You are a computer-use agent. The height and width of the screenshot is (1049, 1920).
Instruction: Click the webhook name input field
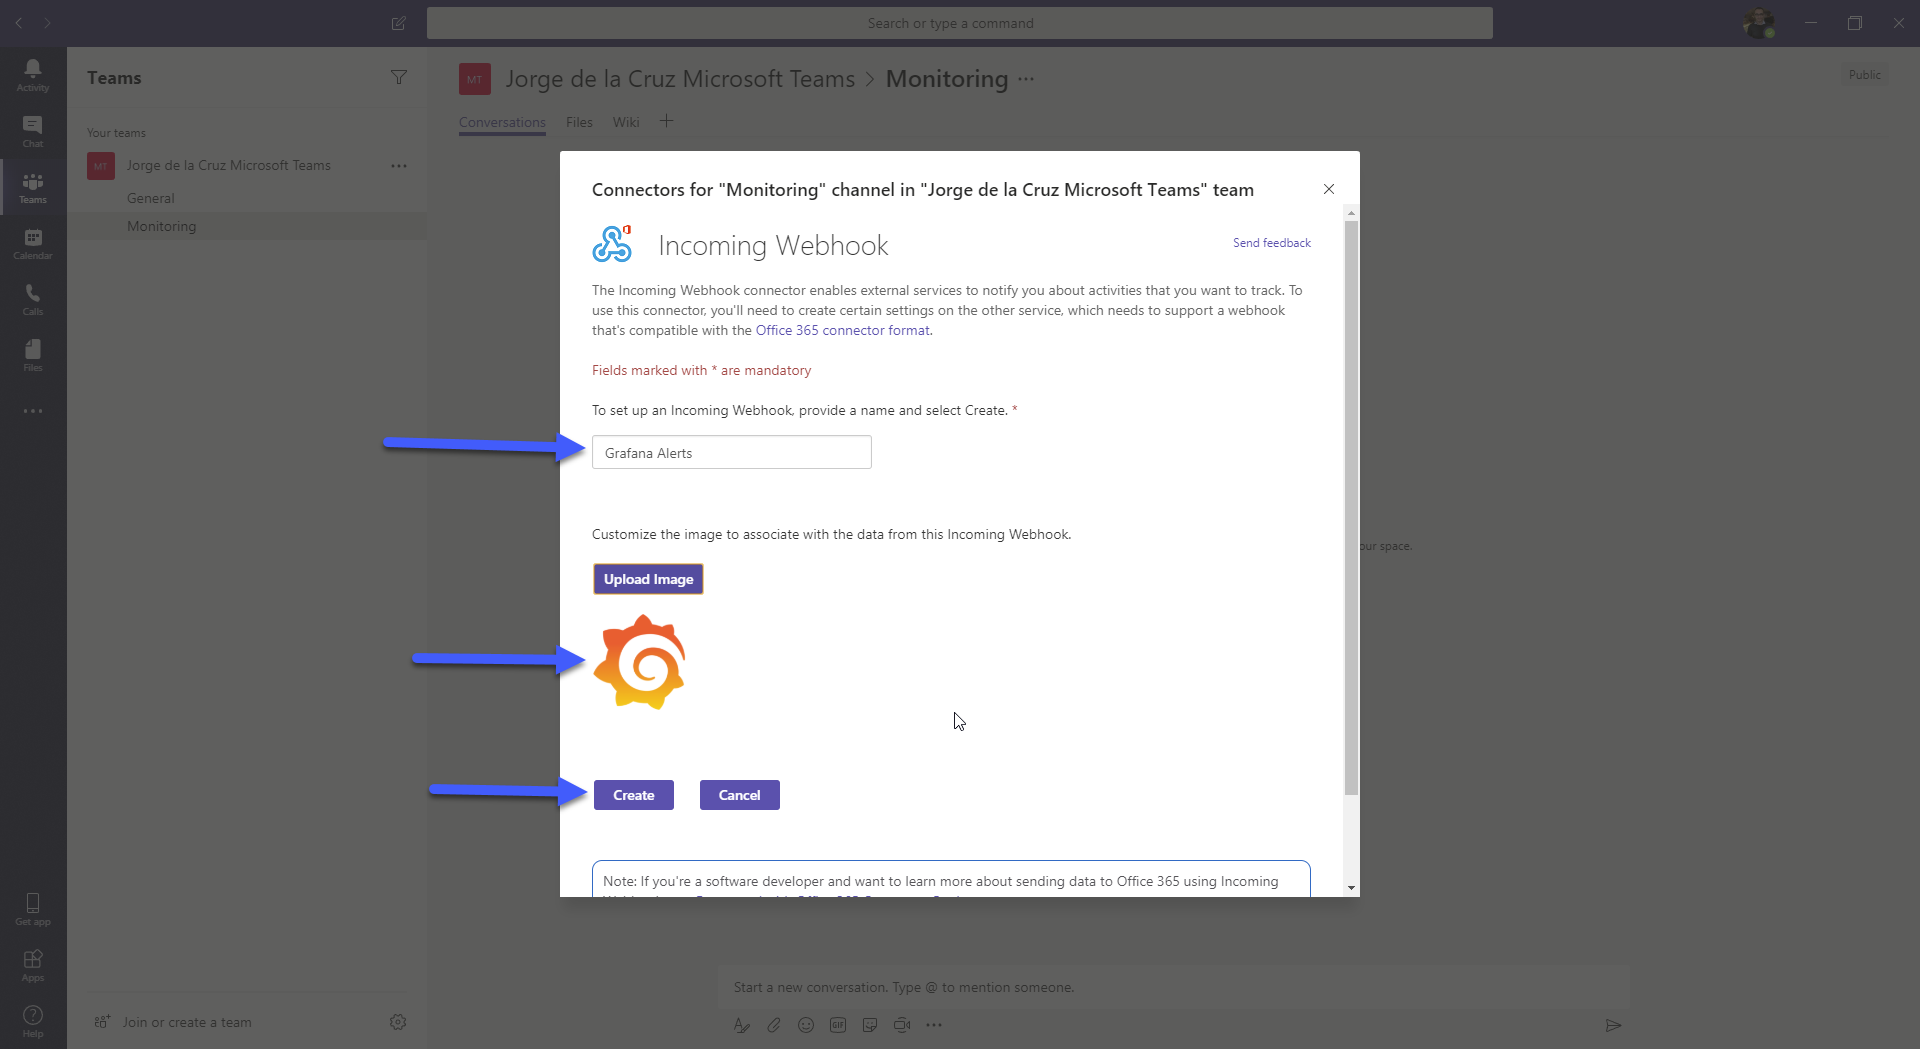coord(732,452)
